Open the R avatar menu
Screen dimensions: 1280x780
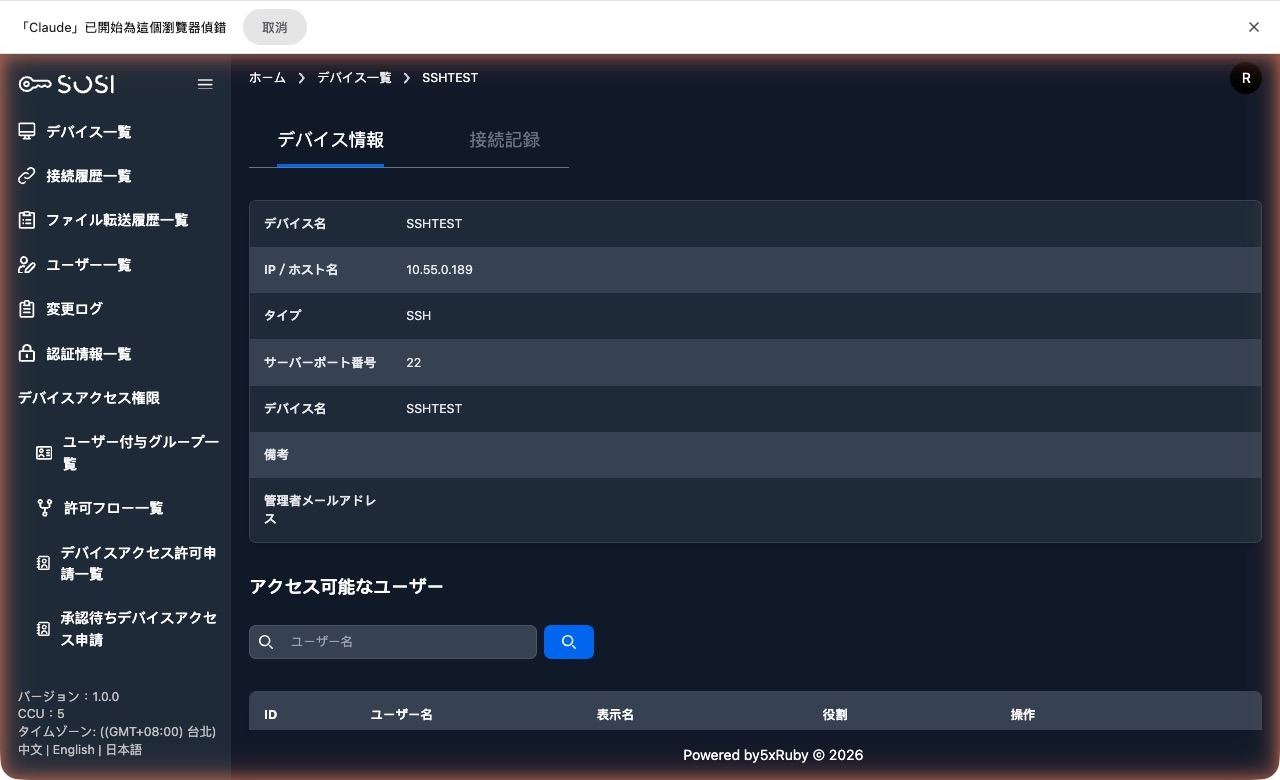coord(1246,77)
